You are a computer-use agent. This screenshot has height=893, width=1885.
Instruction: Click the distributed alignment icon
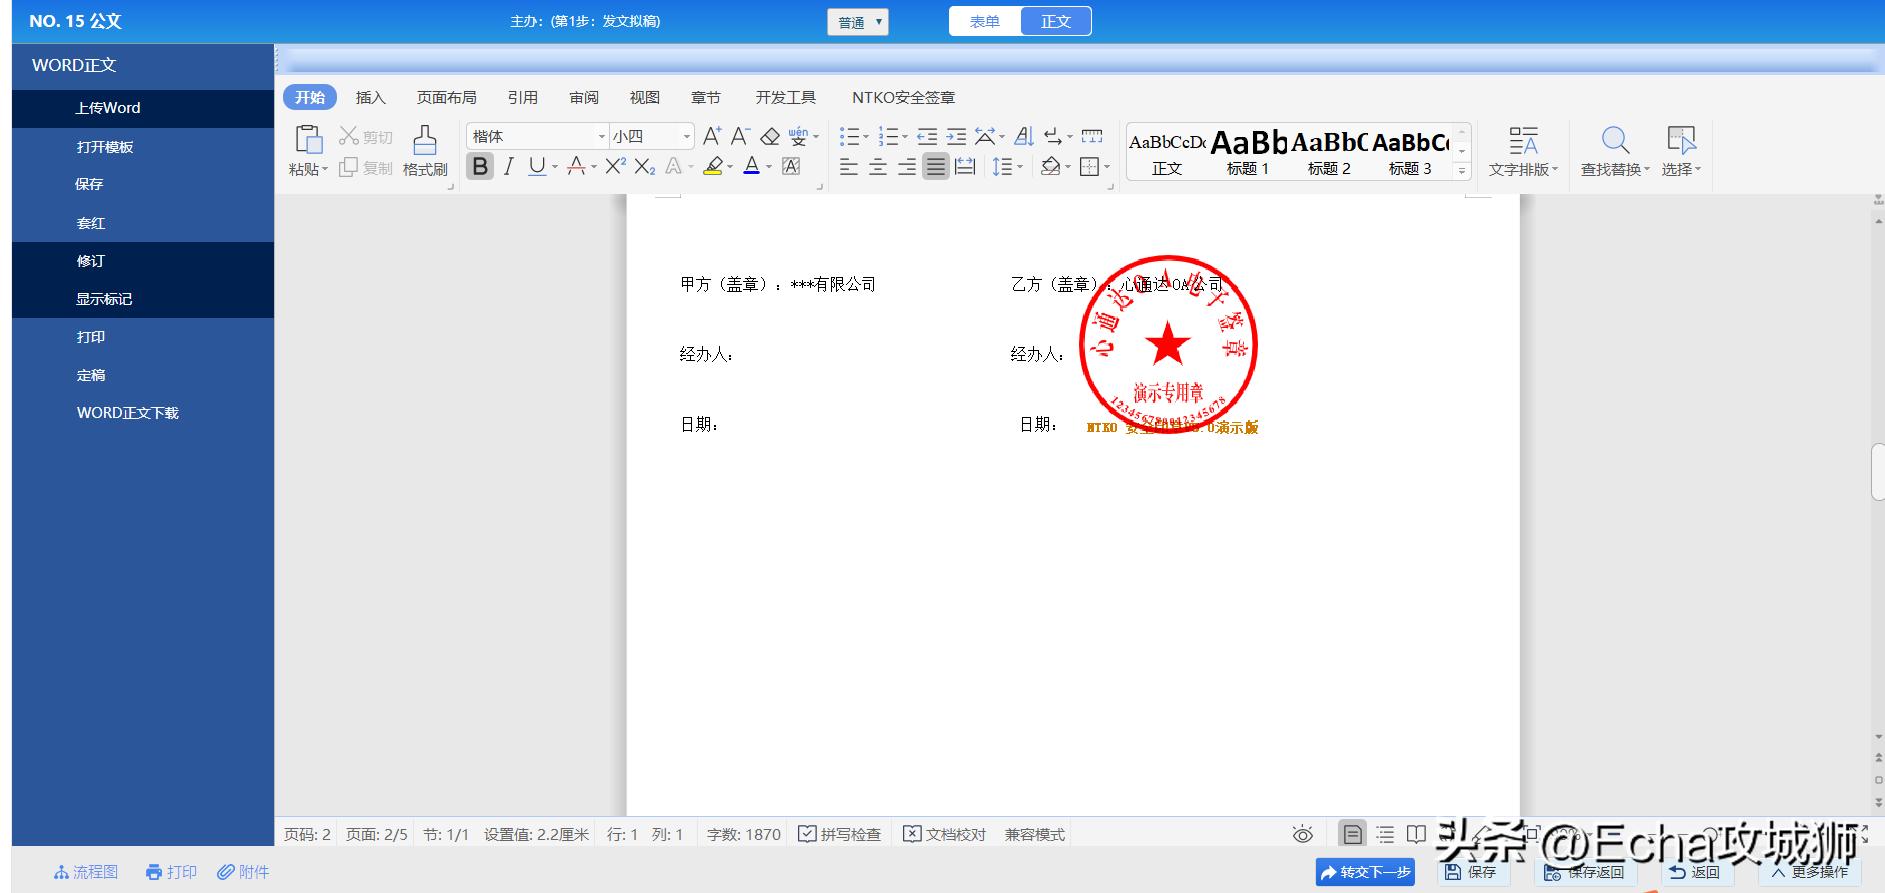[x=965, y=166]
